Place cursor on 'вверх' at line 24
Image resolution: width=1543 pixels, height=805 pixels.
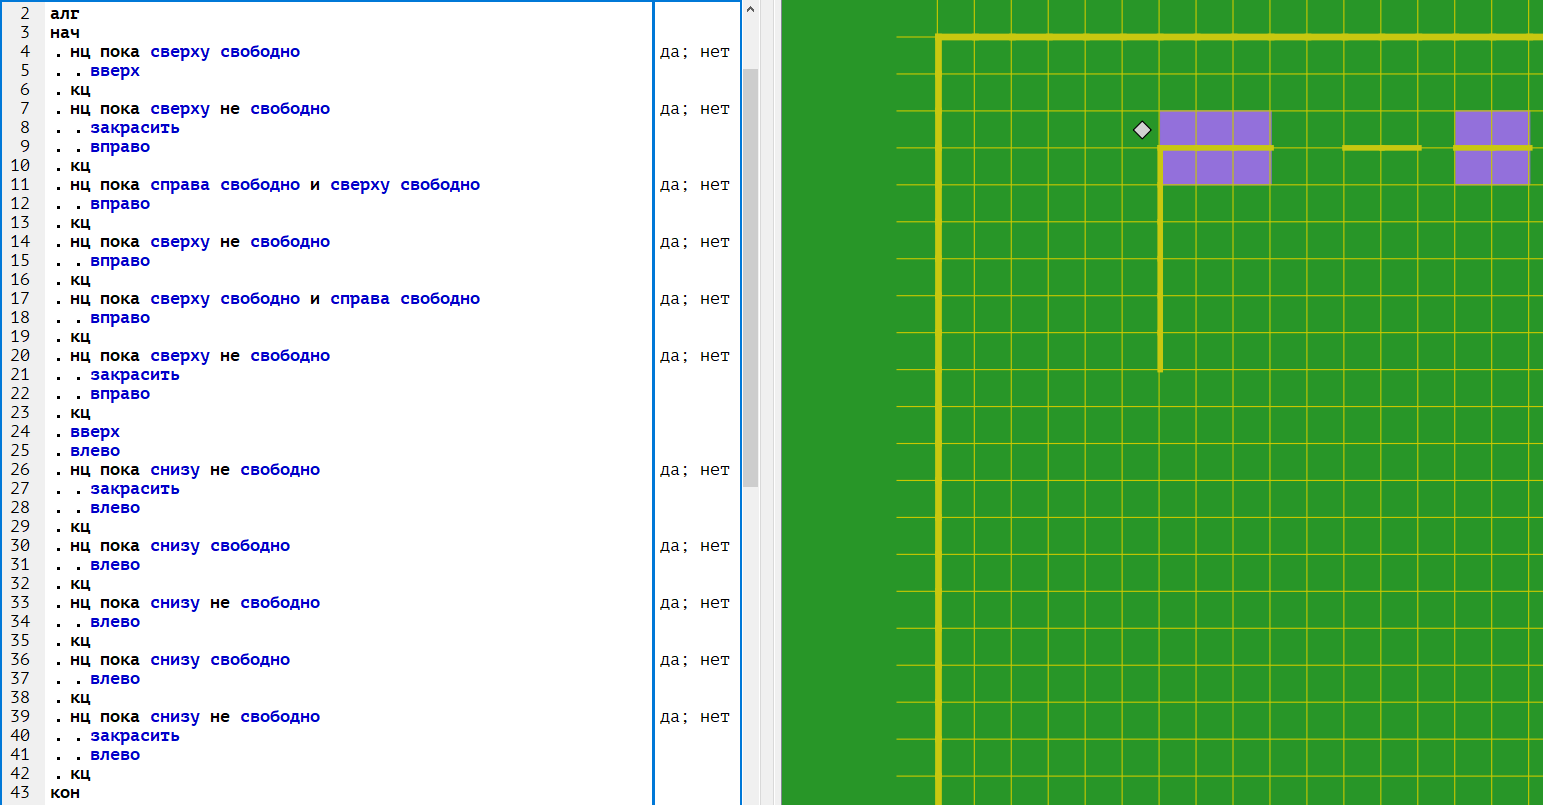click(95, 432)
